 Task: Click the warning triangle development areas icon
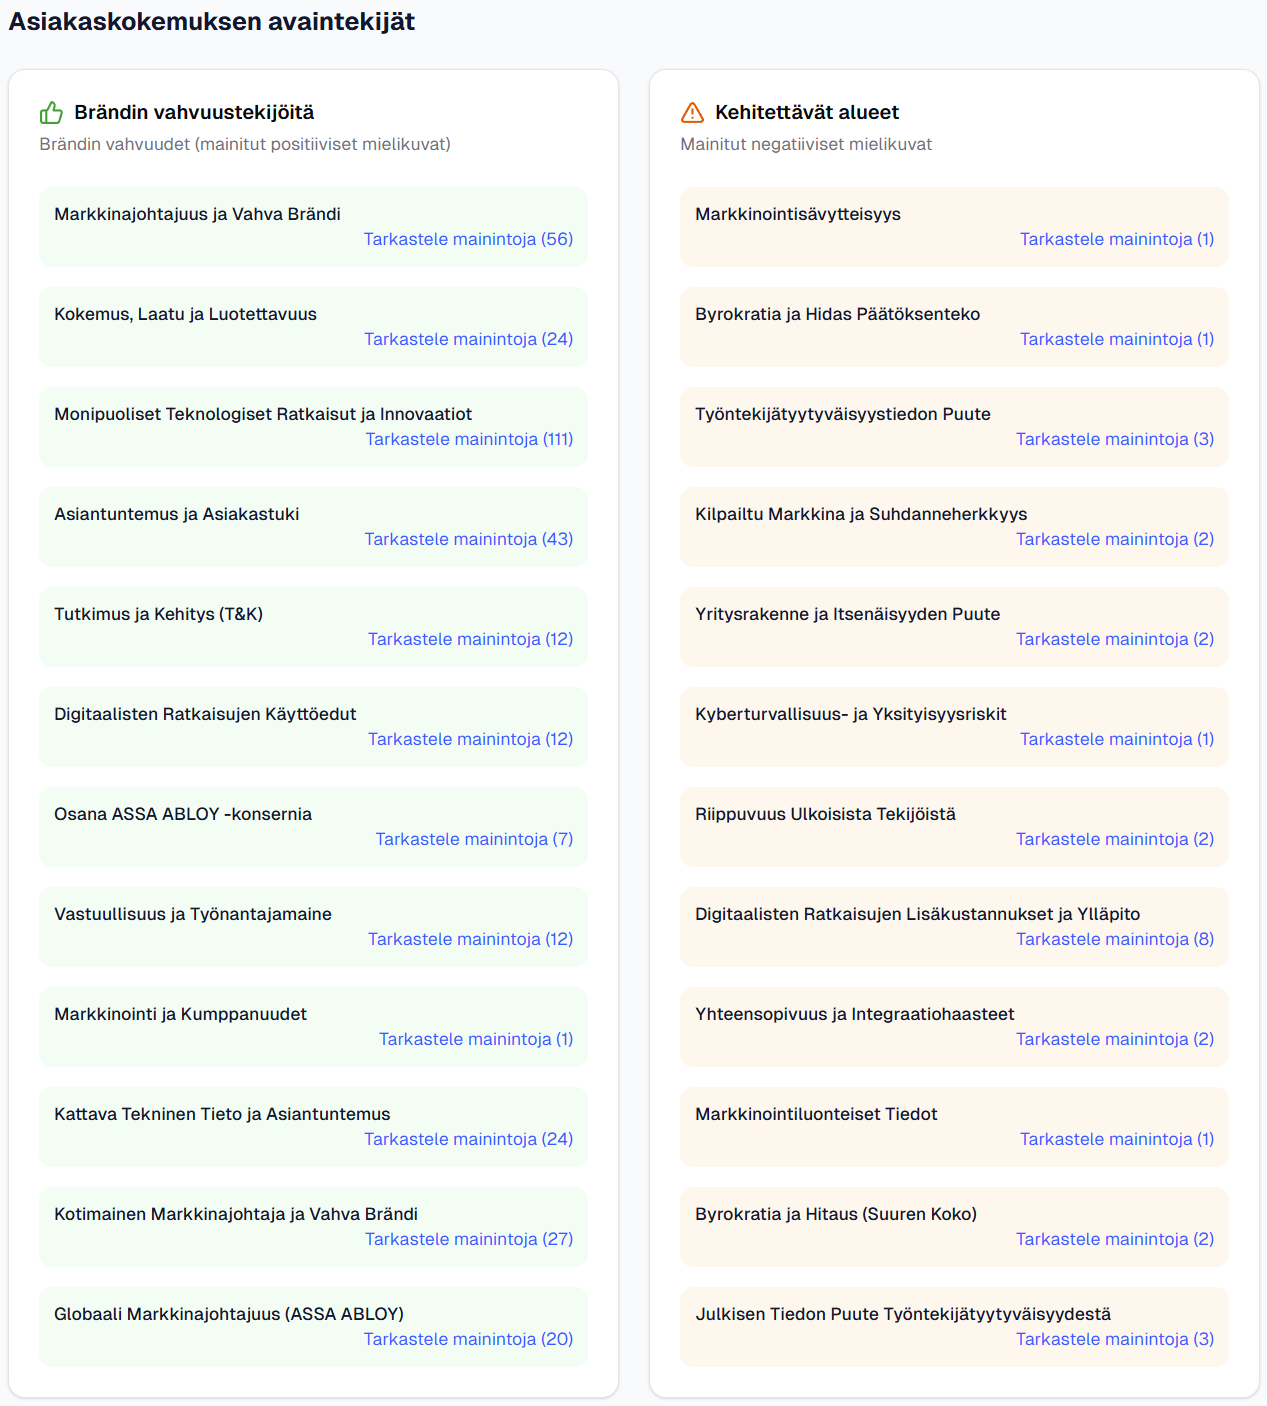coord(692,112)
